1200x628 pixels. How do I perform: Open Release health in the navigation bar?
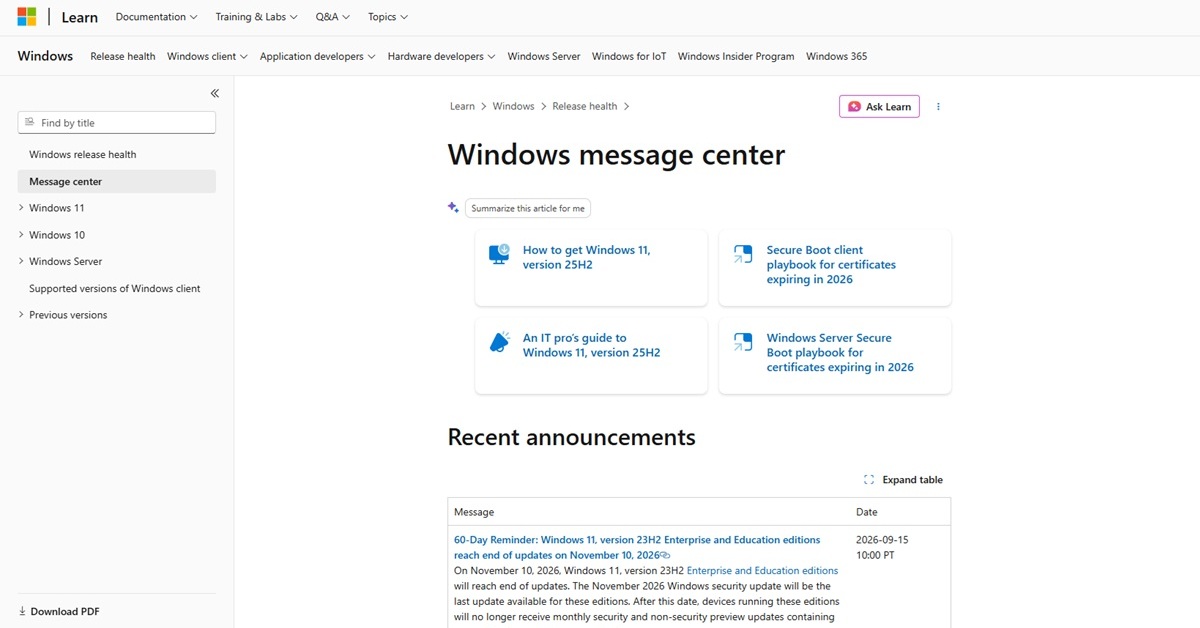[x=123, y=56]
